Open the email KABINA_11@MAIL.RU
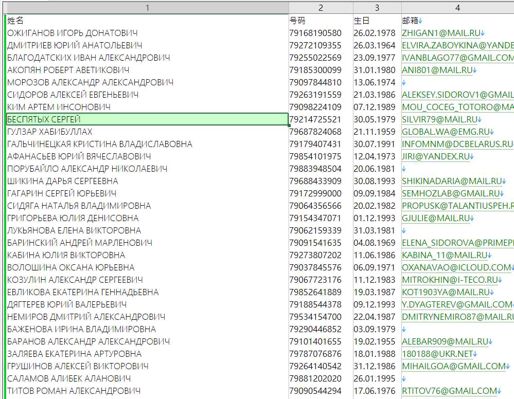This screenshot has width=514, height=399. click(x=445, y=255)
